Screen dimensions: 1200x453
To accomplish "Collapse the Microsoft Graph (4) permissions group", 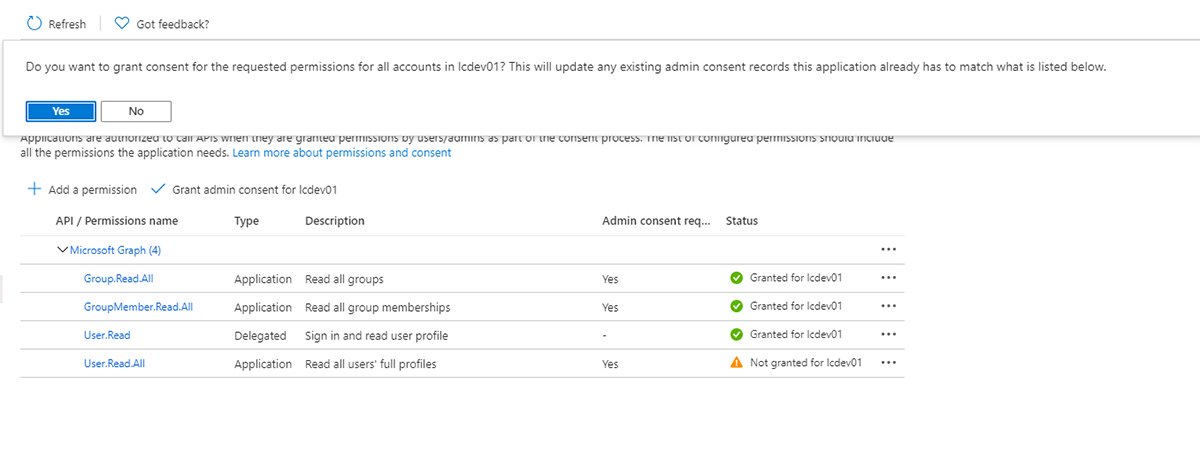I will coord(63,250).
